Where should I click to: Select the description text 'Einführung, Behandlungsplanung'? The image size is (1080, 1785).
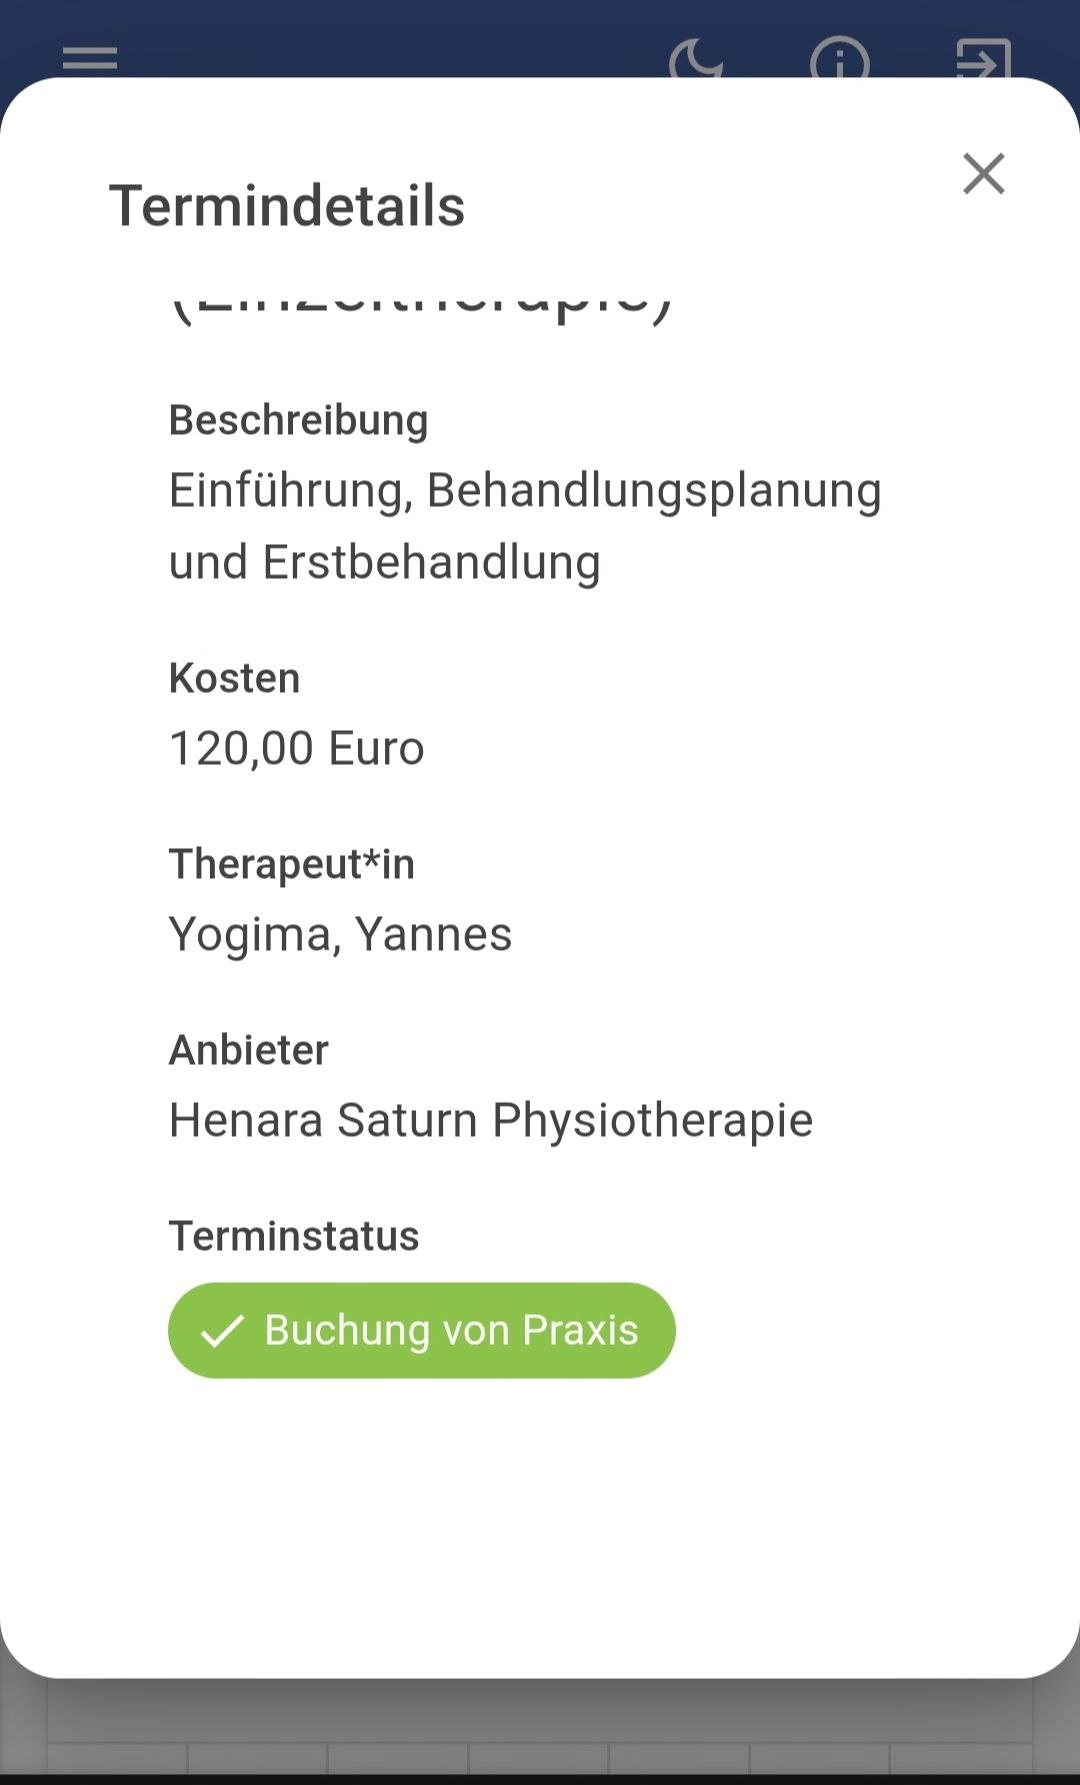coord(525,491)
